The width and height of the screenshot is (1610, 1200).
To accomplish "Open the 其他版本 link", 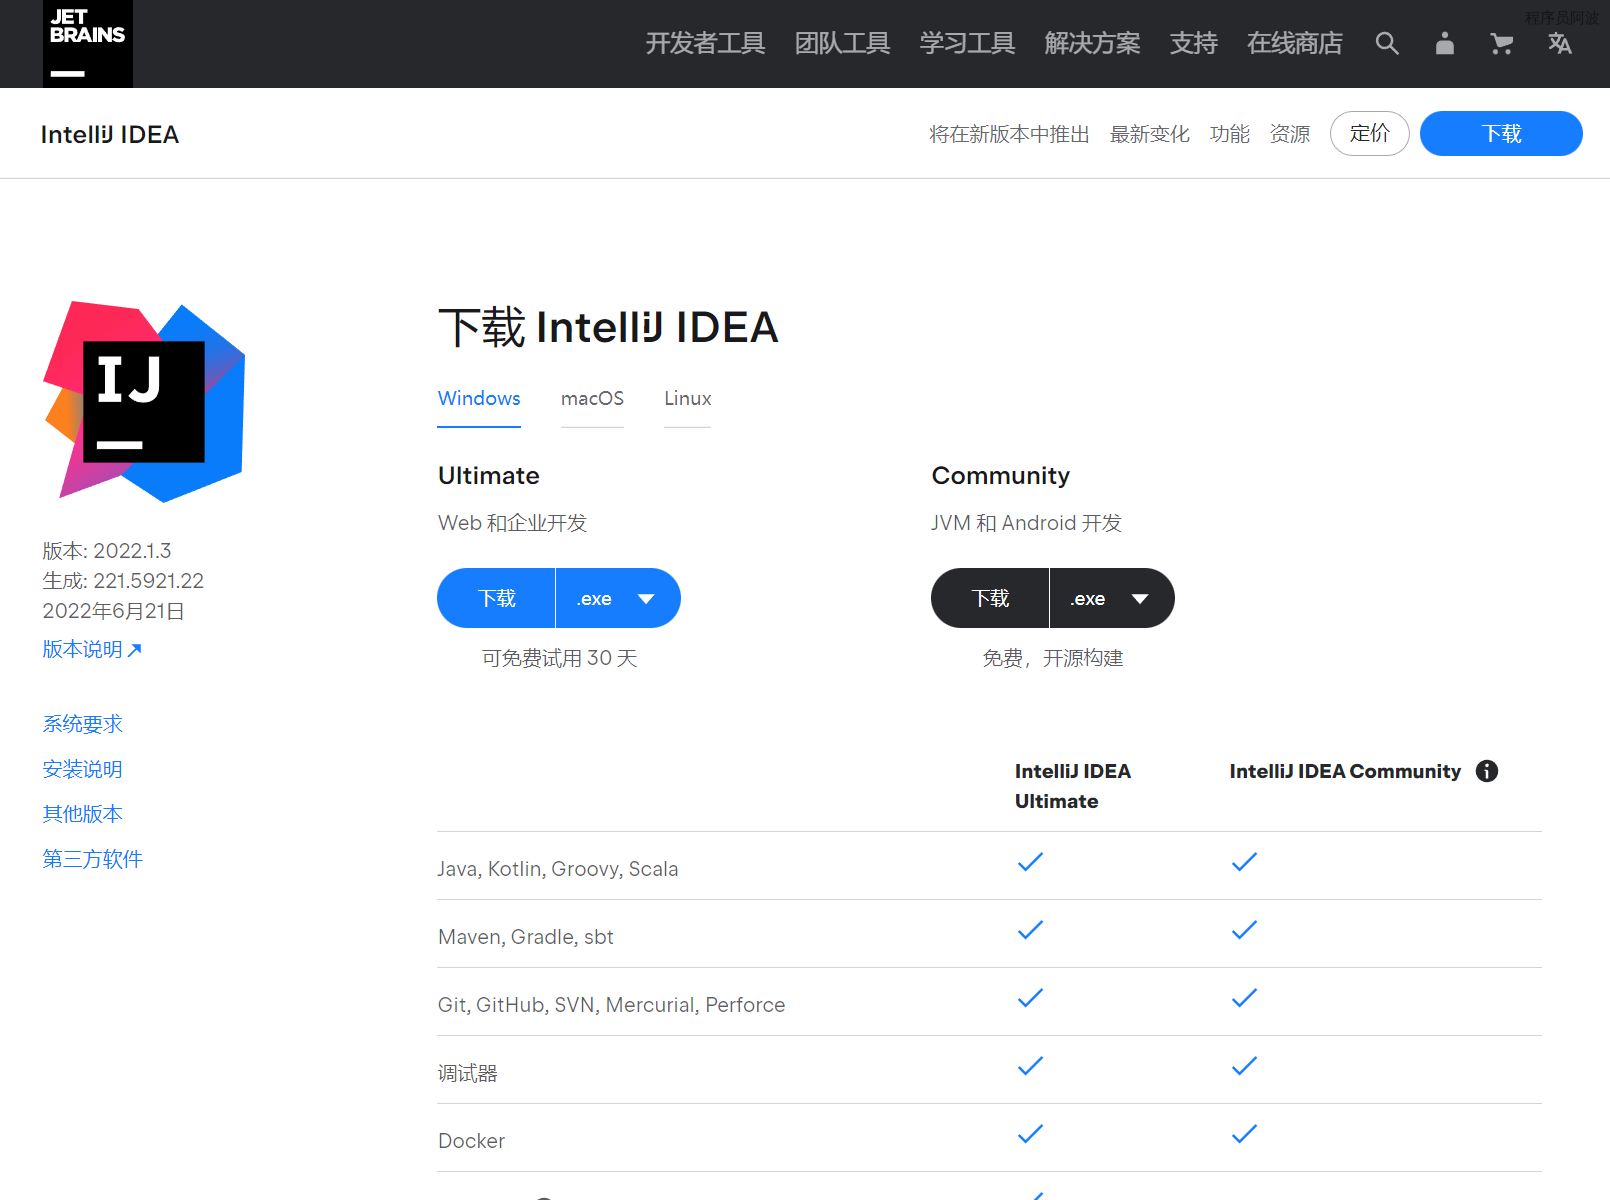I will point(82,813).
